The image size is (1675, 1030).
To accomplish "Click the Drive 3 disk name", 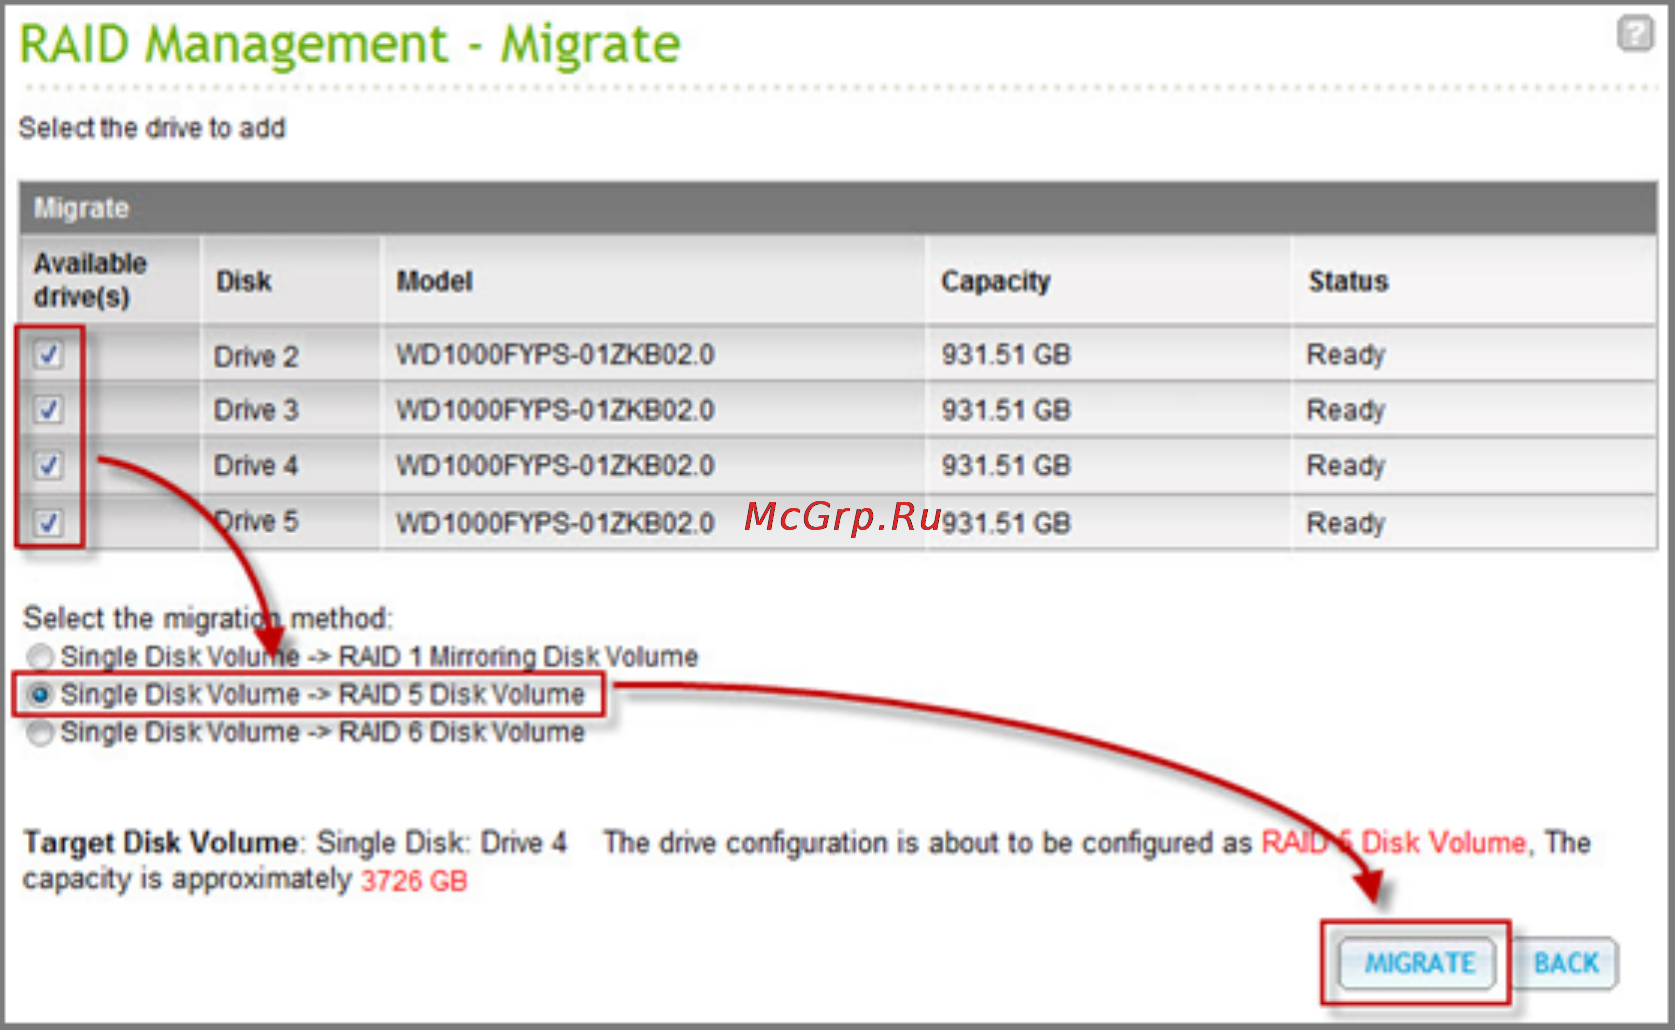I will [256, 410].
